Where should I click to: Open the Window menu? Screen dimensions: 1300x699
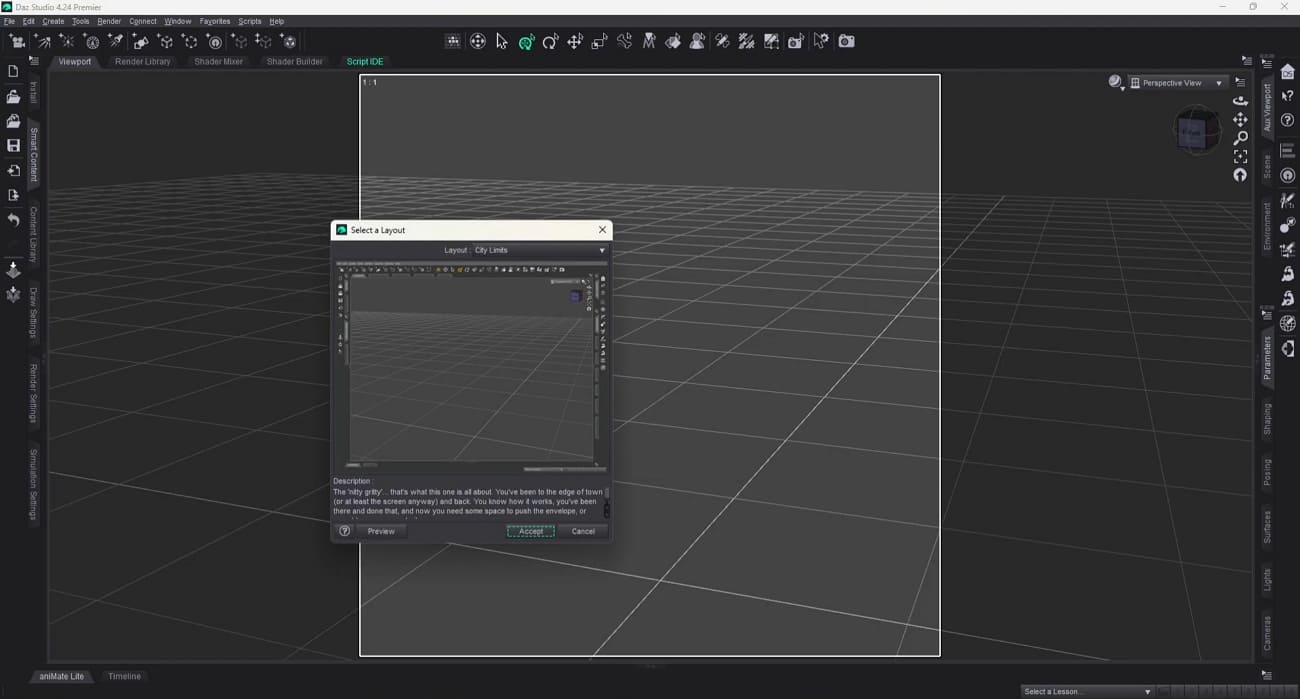[177, 21]
